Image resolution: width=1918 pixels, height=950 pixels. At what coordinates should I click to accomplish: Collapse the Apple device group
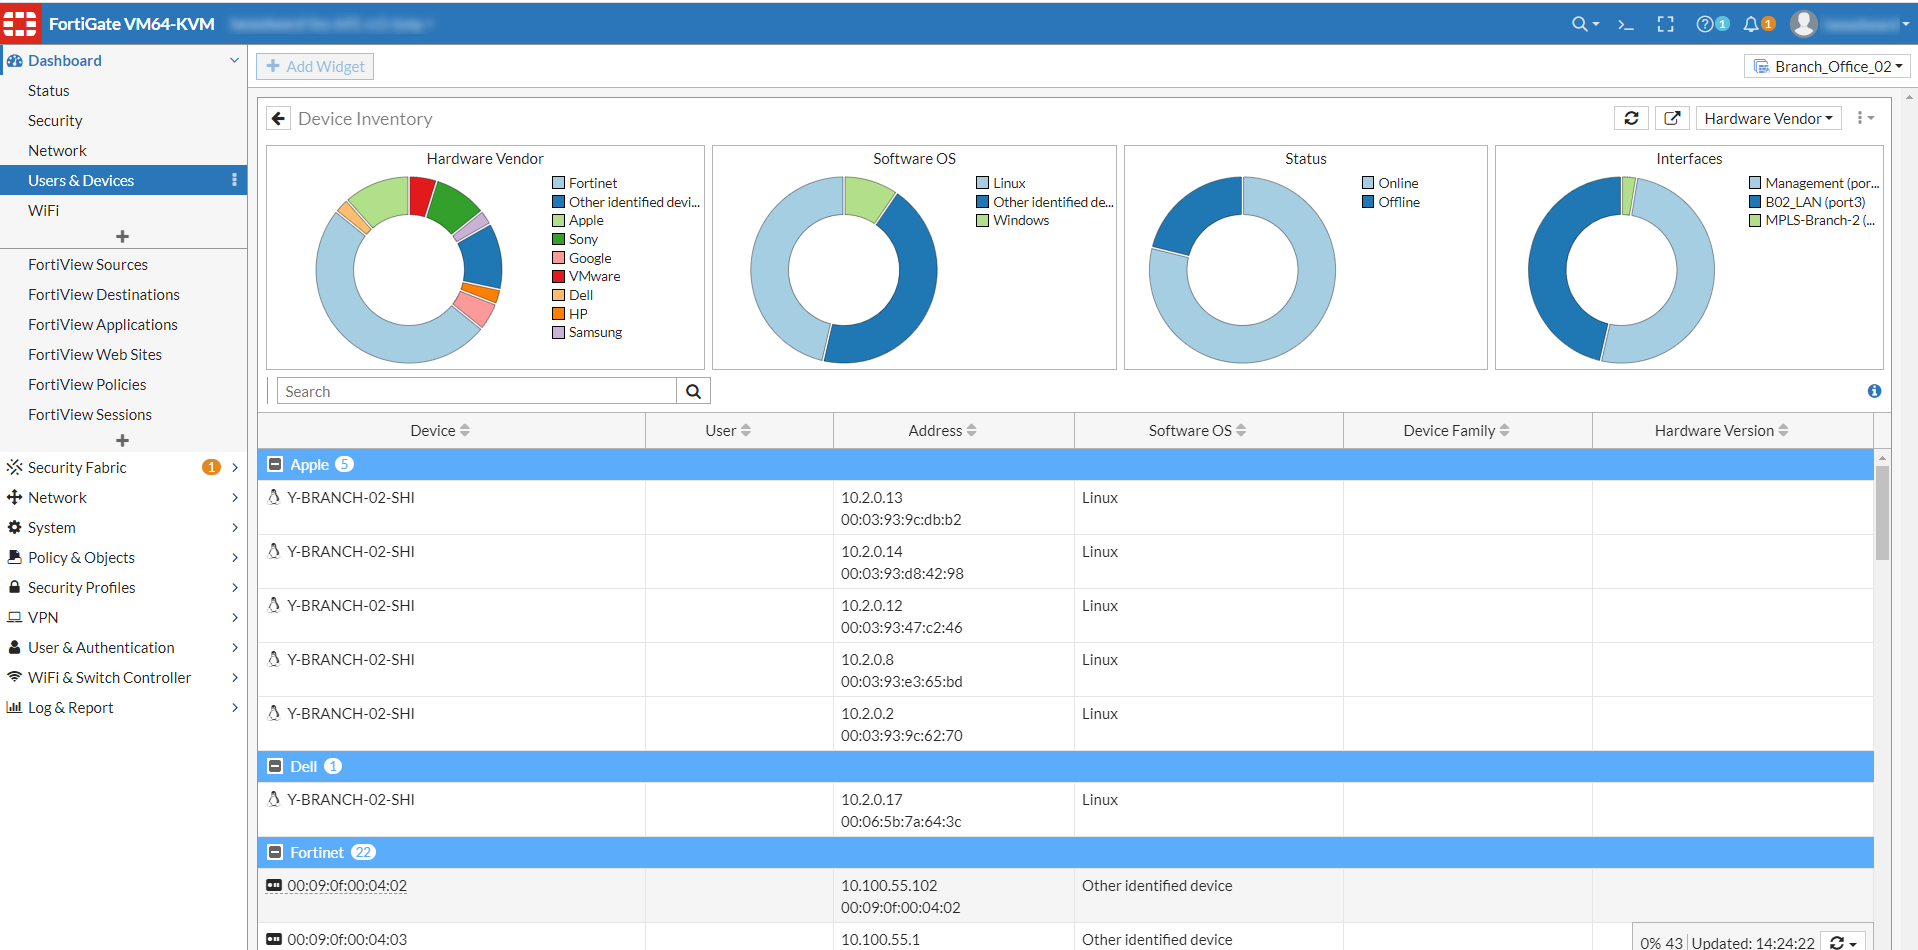(x=276, y=464)
